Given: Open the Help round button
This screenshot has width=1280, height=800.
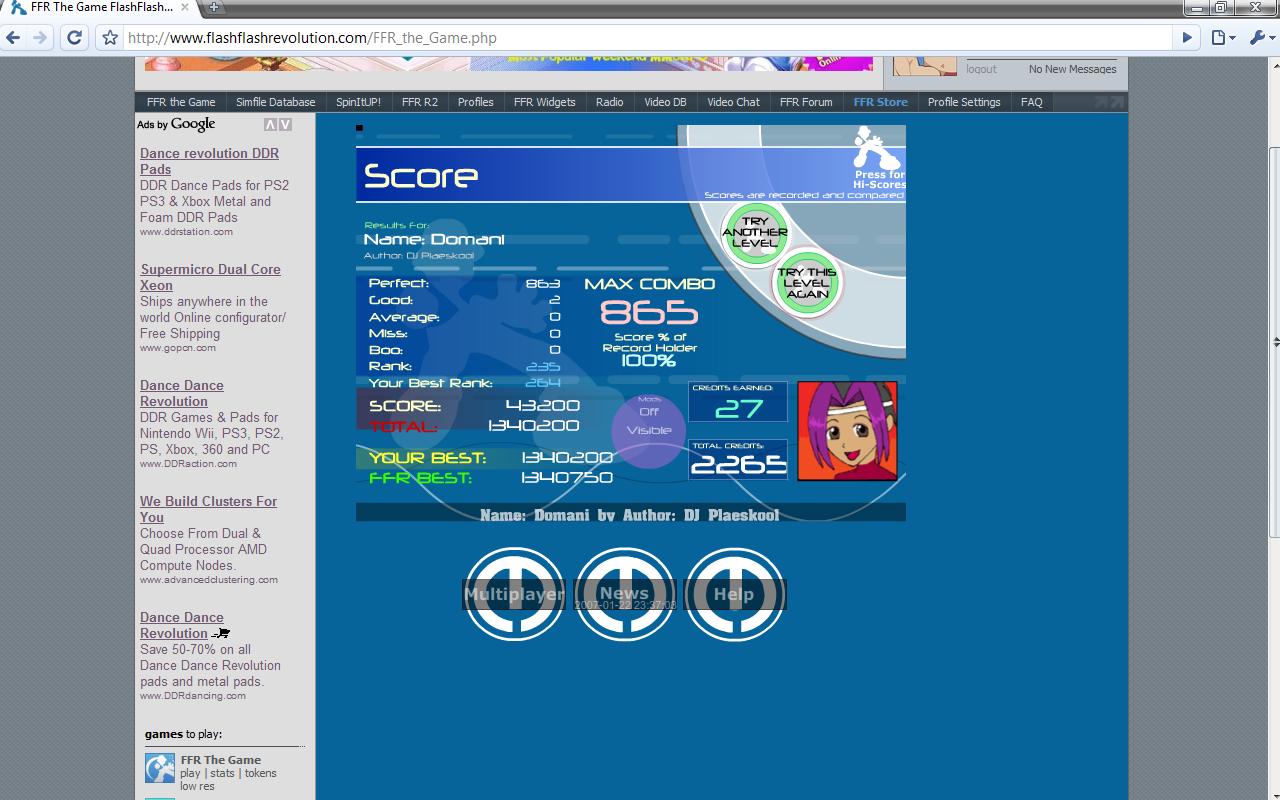Looking at the screenshot, I should coord(734,594).
